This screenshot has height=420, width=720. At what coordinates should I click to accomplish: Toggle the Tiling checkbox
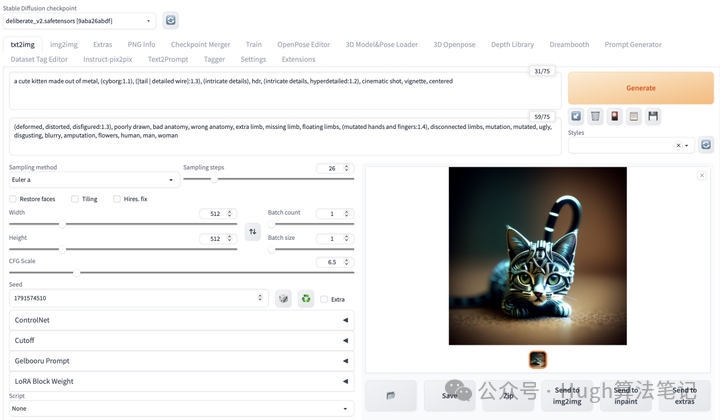tap(75, 199)
